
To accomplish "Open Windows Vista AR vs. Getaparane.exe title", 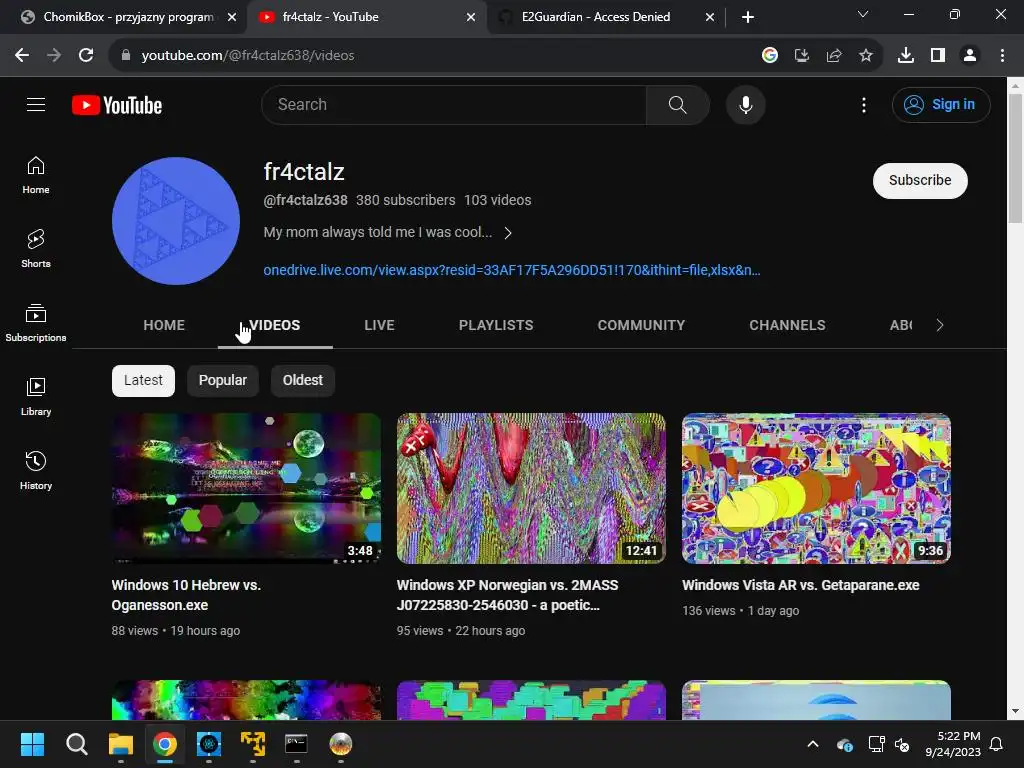I will point(800,585).
